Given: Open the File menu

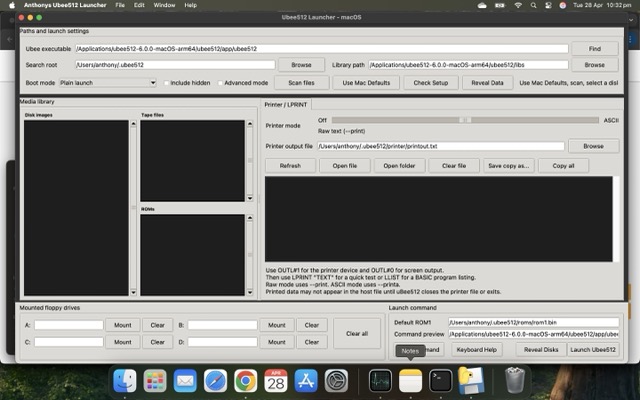Looking at the screenshot, I should (x=120, y=5).
